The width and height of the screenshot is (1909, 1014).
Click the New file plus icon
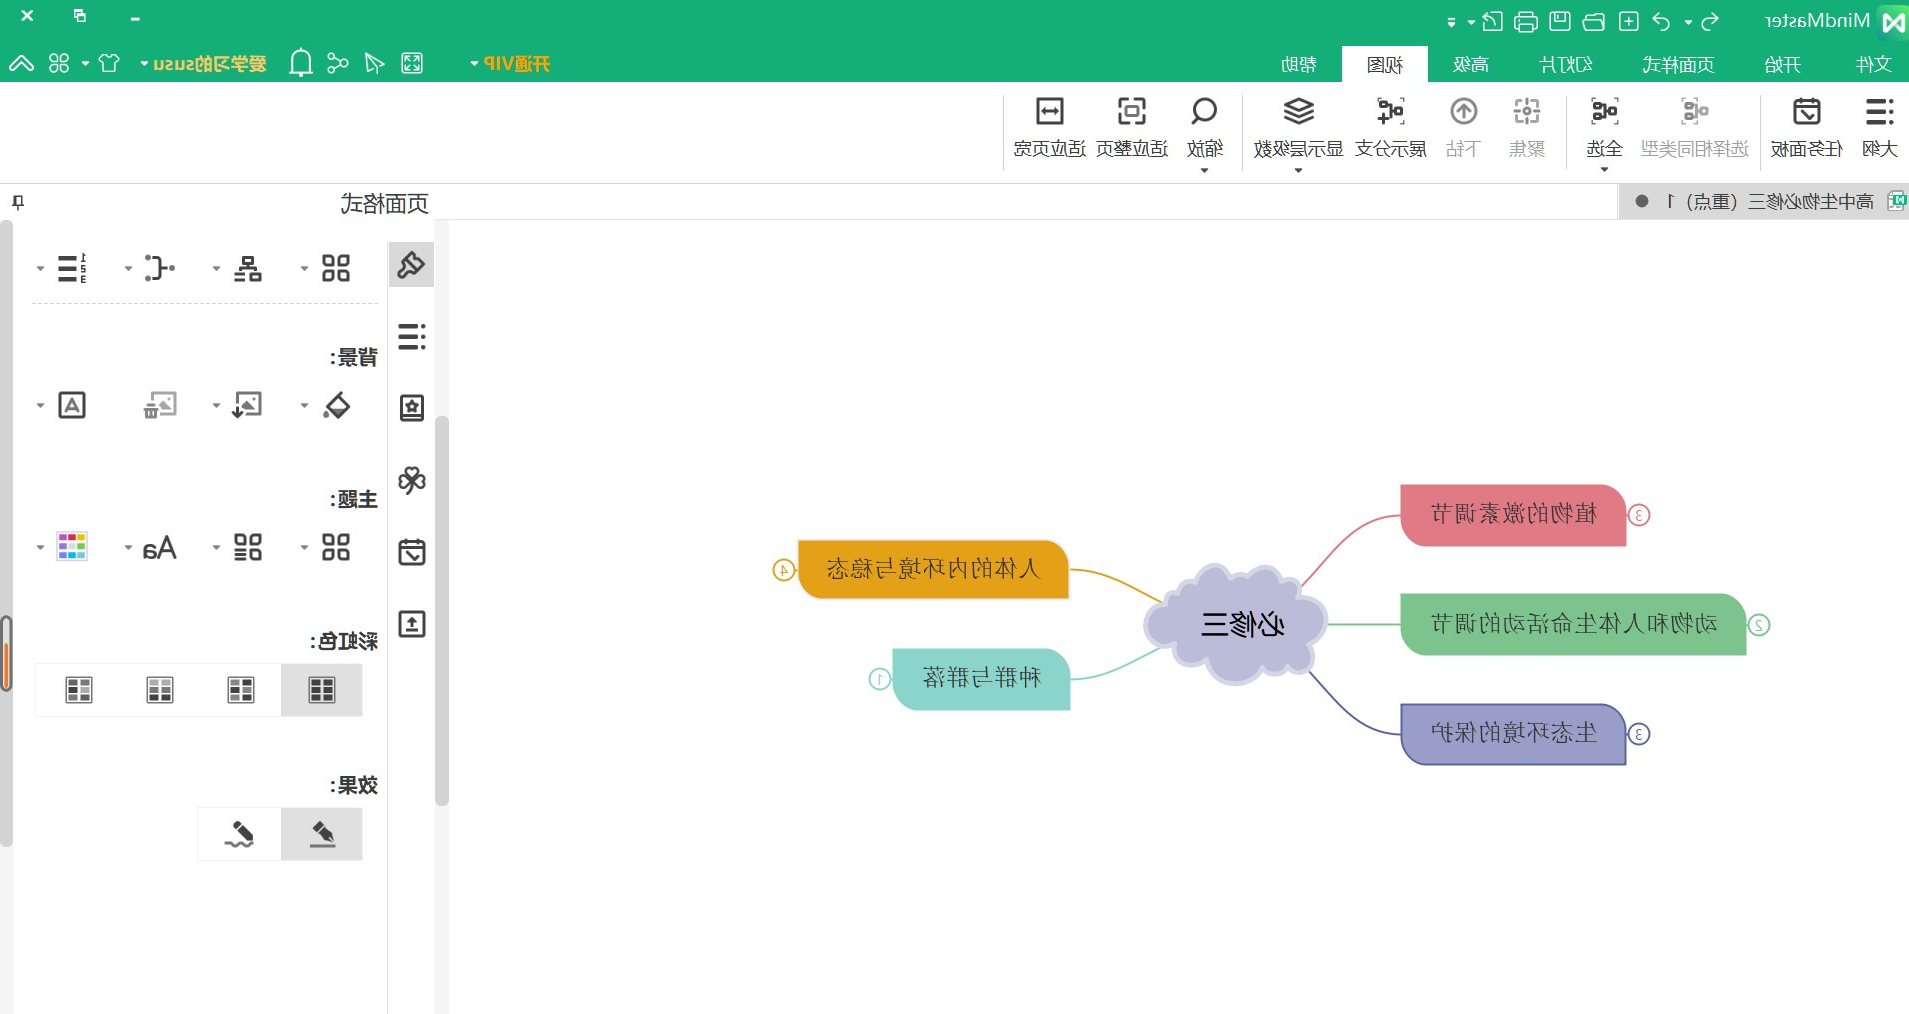point(1628,21)
